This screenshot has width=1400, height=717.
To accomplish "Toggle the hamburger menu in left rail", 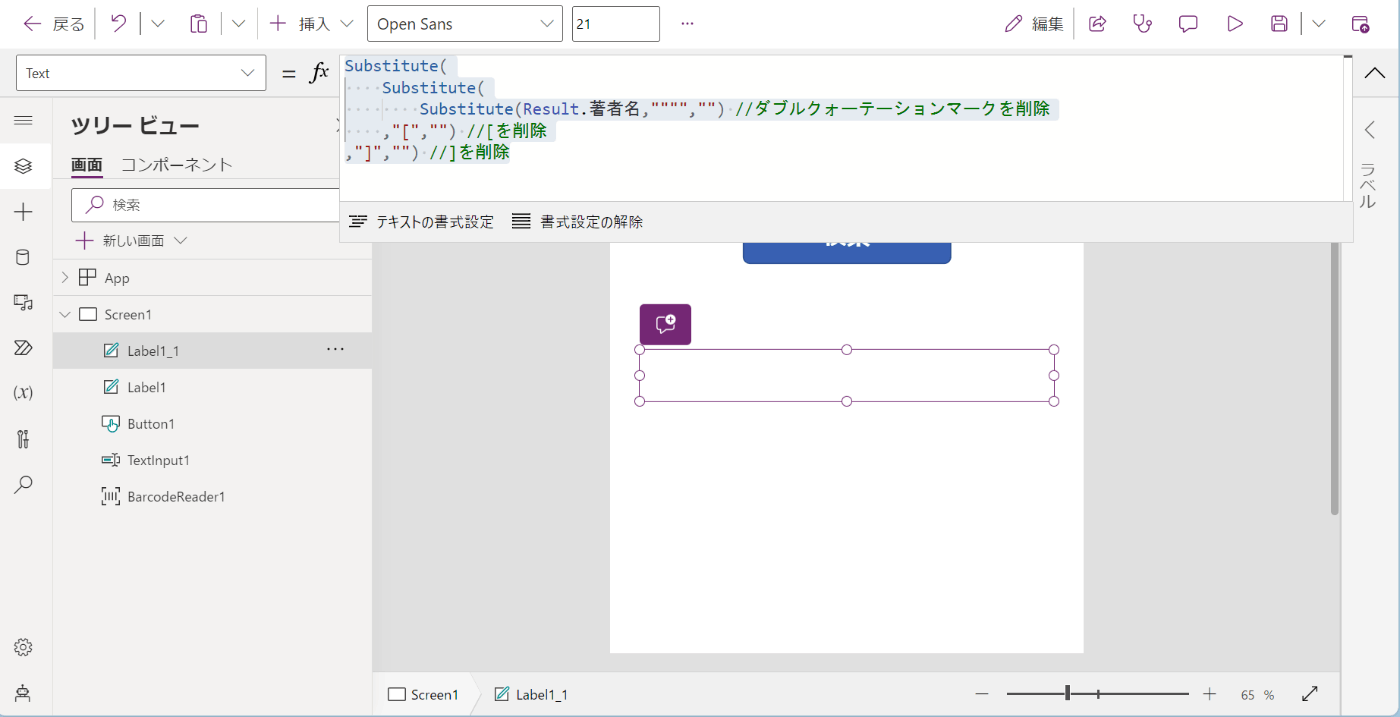I will tap(23, 120).
